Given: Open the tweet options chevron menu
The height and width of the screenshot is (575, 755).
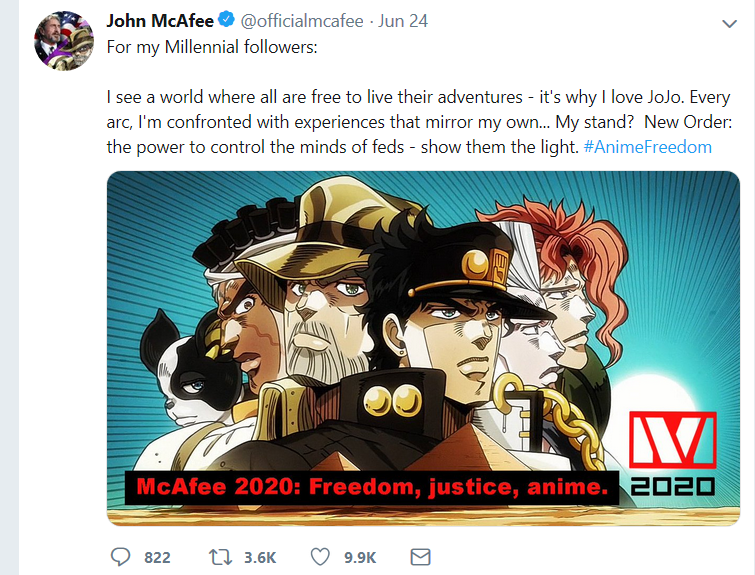Looking at the screenshot, I should pos(729,24).
